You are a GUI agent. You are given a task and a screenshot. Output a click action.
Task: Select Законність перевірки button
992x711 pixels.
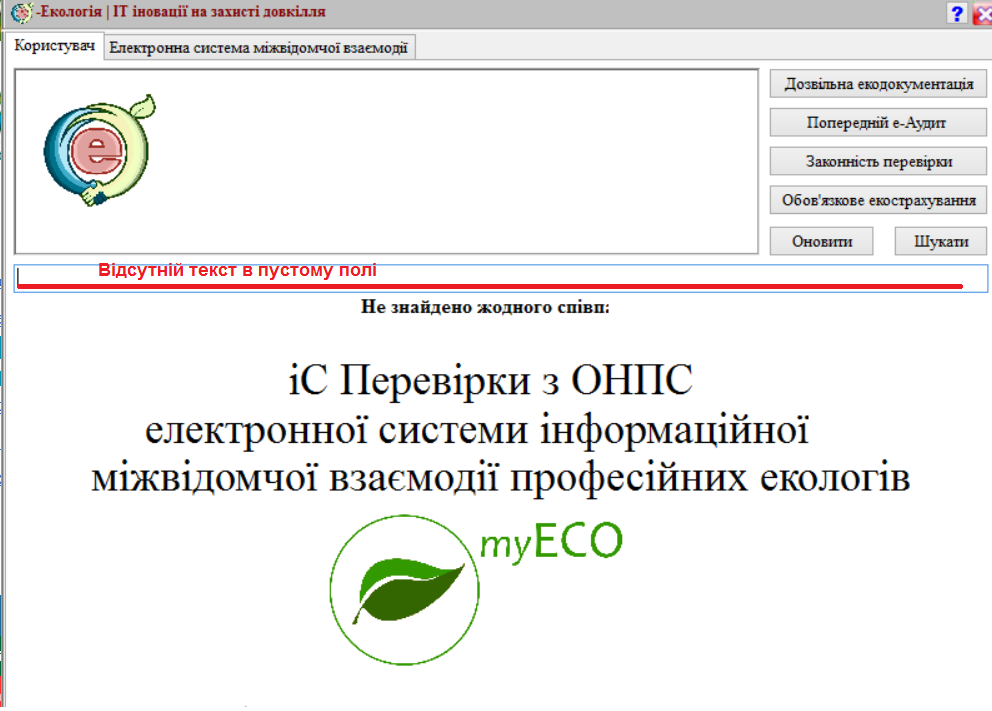[878, 161]
